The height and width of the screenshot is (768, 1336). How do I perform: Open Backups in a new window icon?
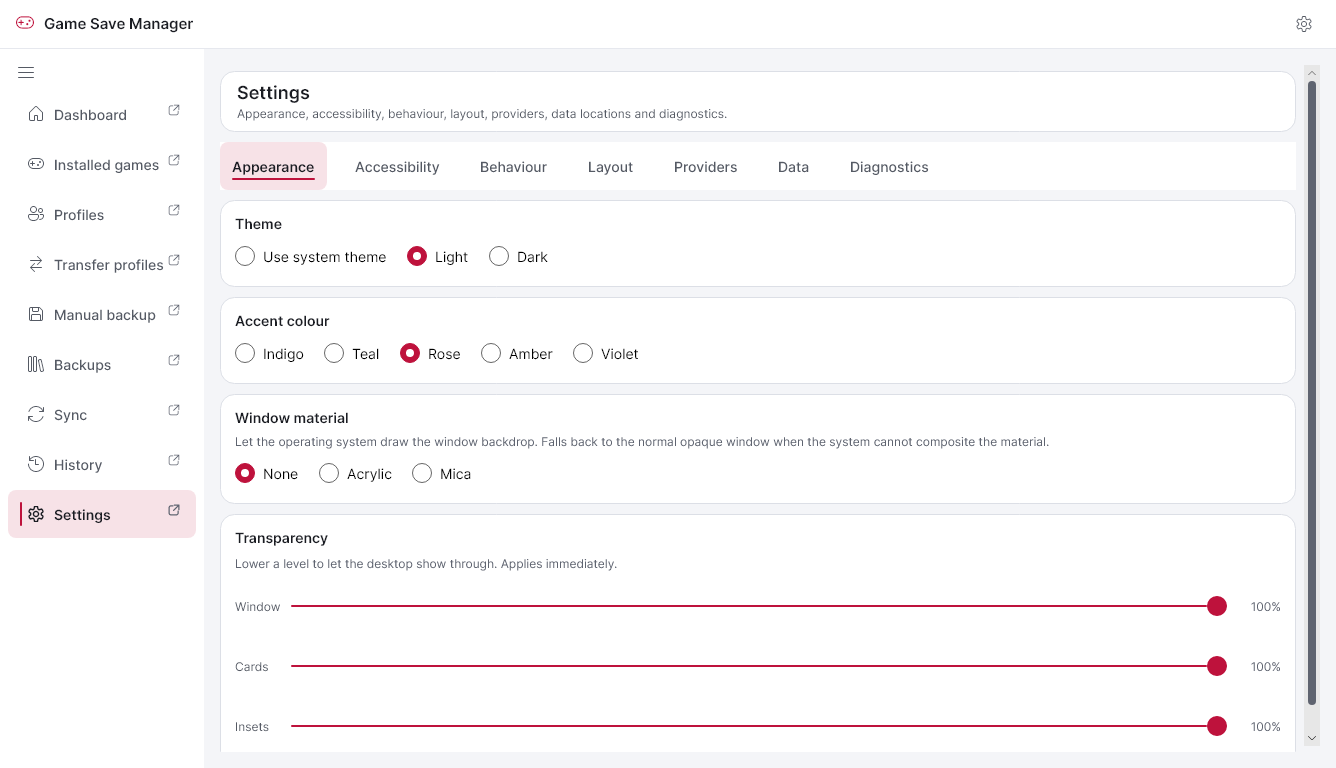click(x=174, y=360)
